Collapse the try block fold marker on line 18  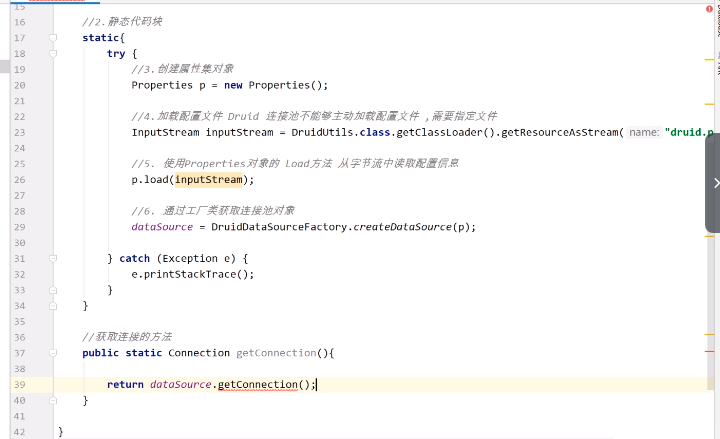[x=53, y=54]
